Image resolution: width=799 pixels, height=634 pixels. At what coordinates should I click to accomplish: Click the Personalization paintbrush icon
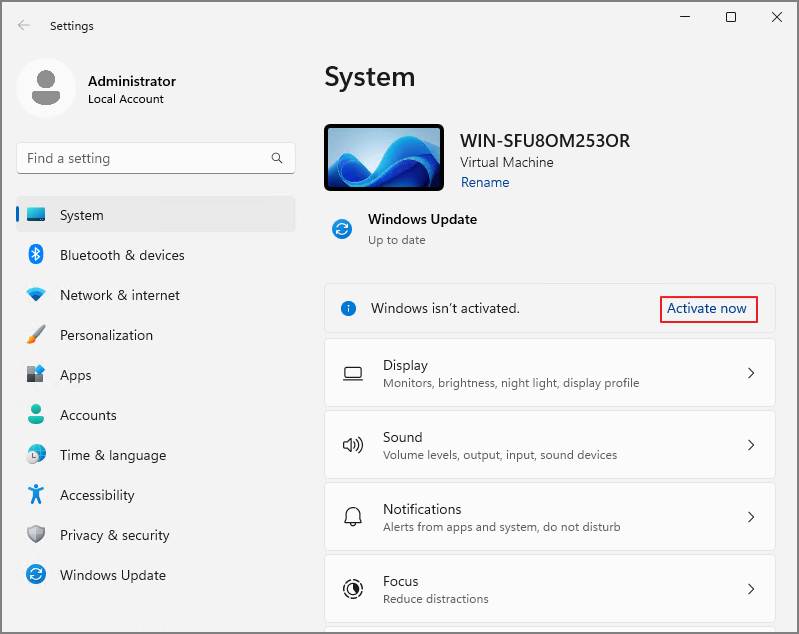tap(36, 334)
